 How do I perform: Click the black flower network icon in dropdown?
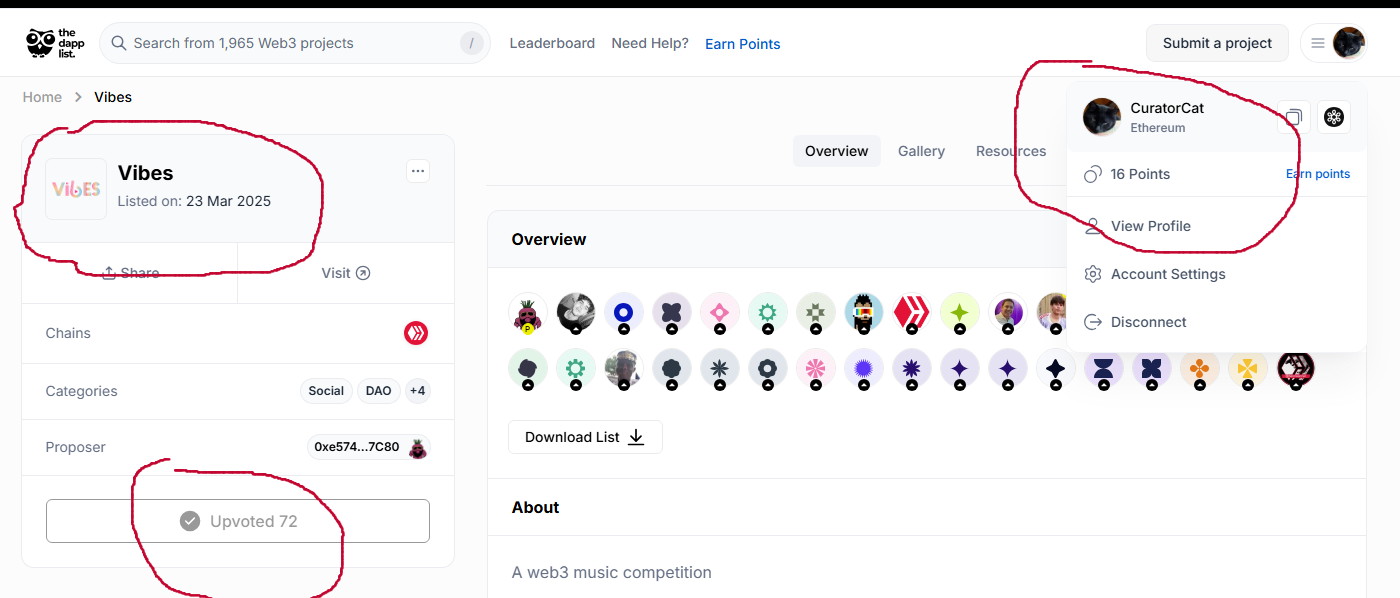coord(1334,117)
